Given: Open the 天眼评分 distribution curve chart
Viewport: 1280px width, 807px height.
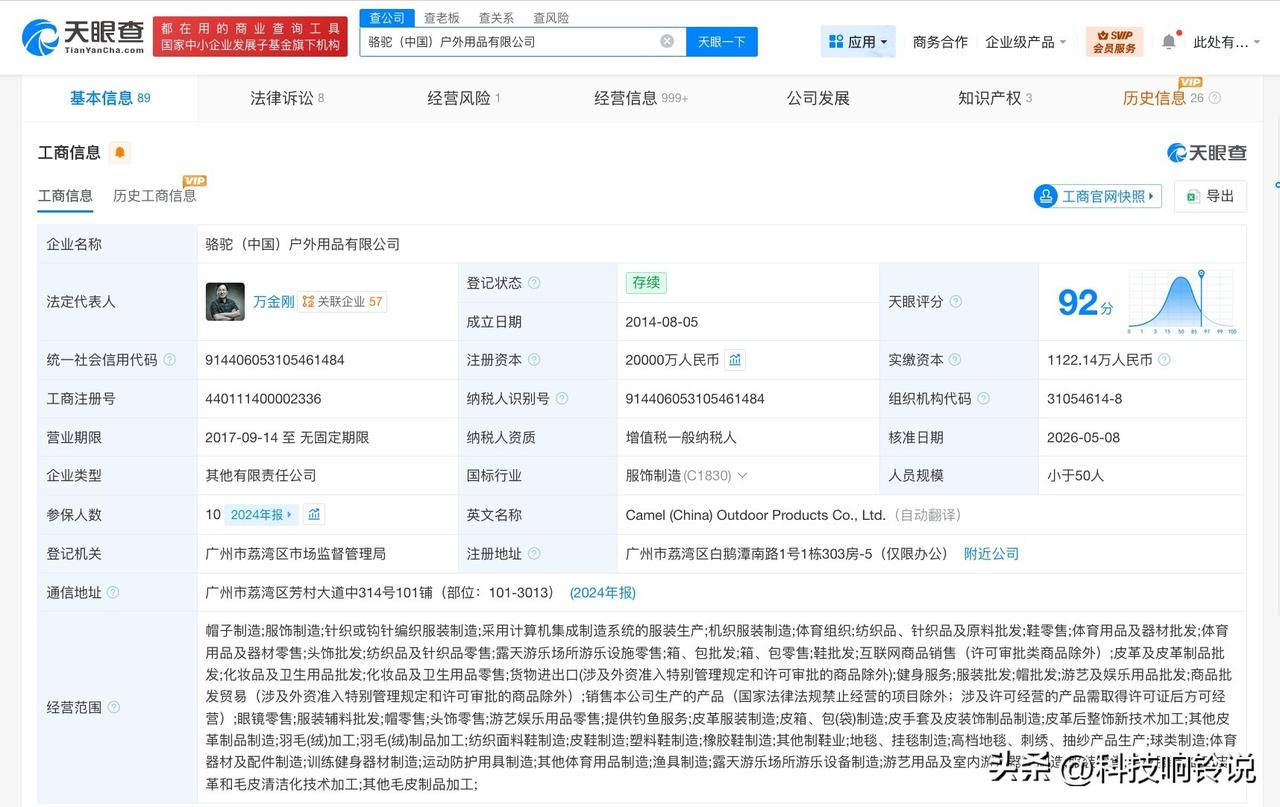Looking at the screenshot, I should click(x=1182, y=302).
